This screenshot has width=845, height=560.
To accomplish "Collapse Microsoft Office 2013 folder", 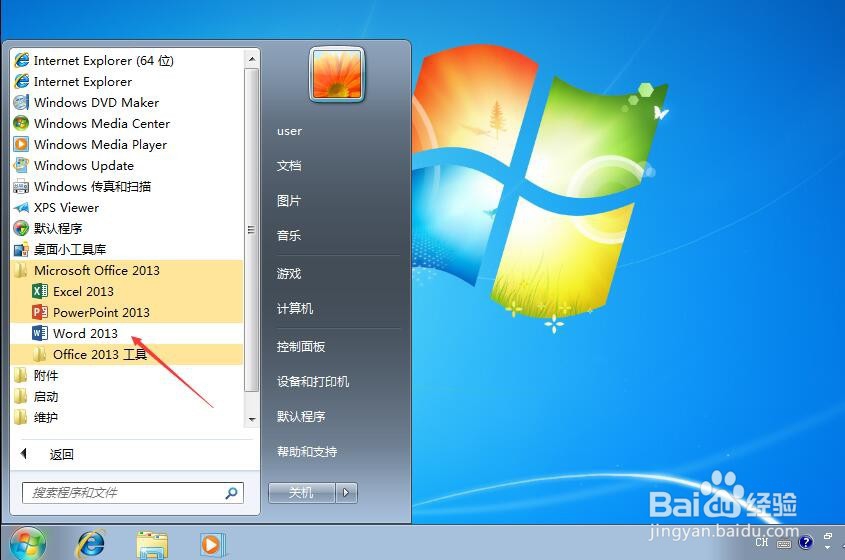I will (x=127, y=271).
